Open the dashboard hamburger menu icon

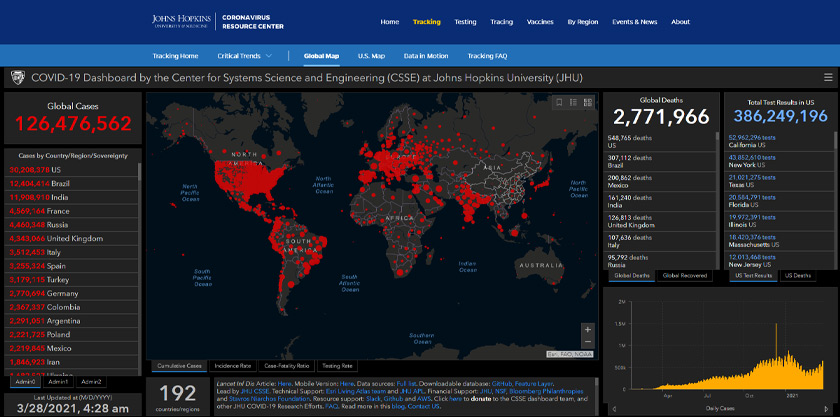(x=828, y=78)
